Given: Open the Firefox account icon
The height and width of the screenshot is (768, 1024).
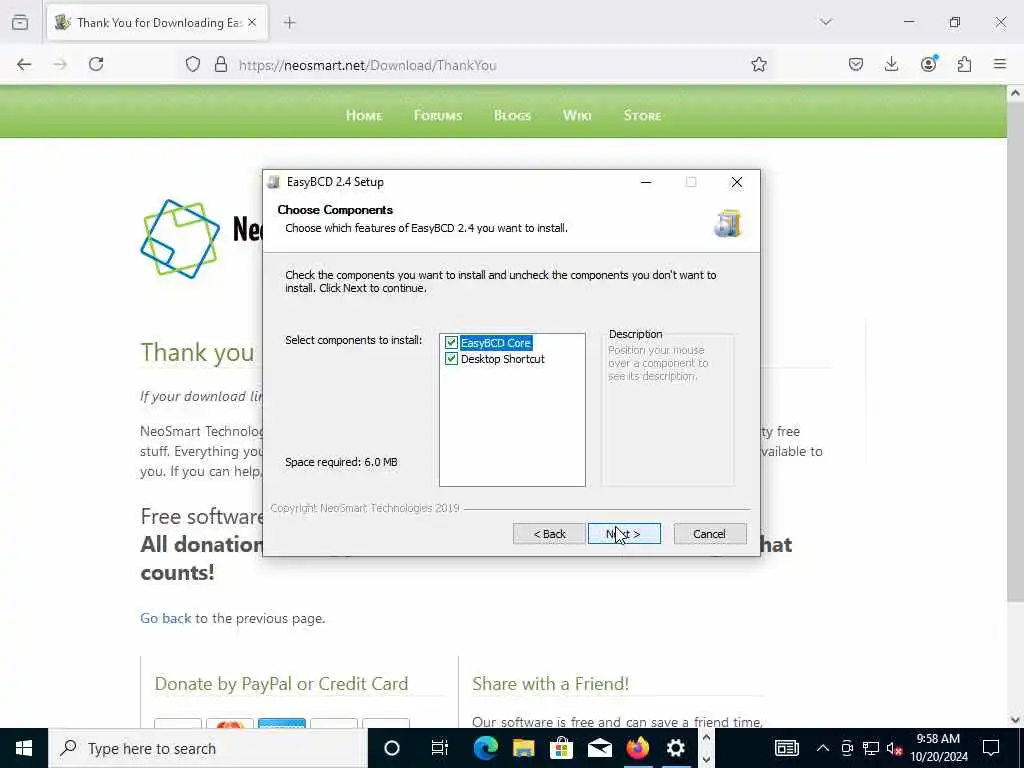Looking at the screenshot, I should click(928, 64).
